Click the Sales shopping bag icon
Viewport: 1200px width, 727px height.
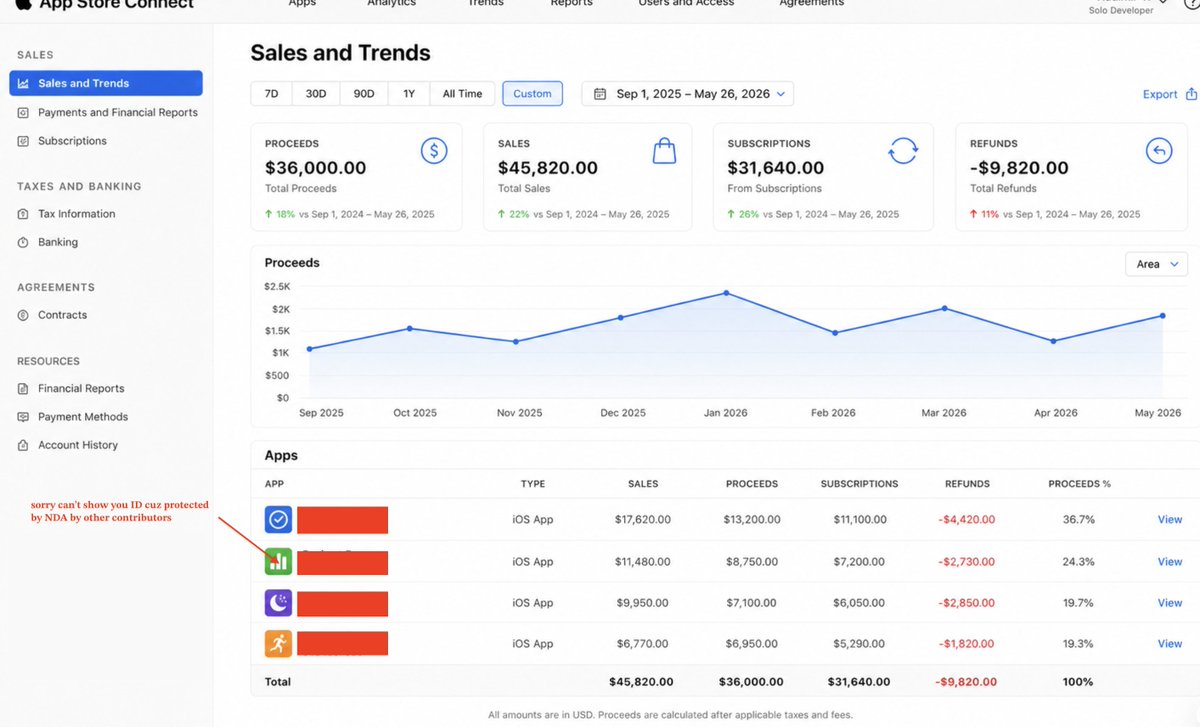click(664, 151)
